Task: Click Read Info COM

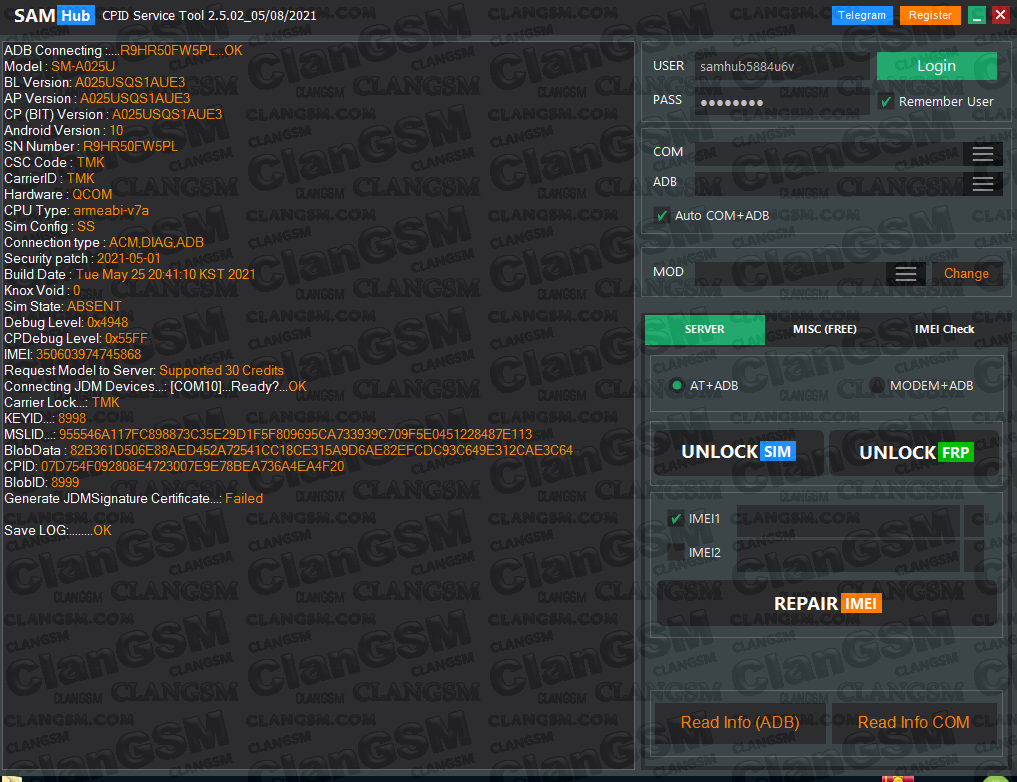Action: 914,722
